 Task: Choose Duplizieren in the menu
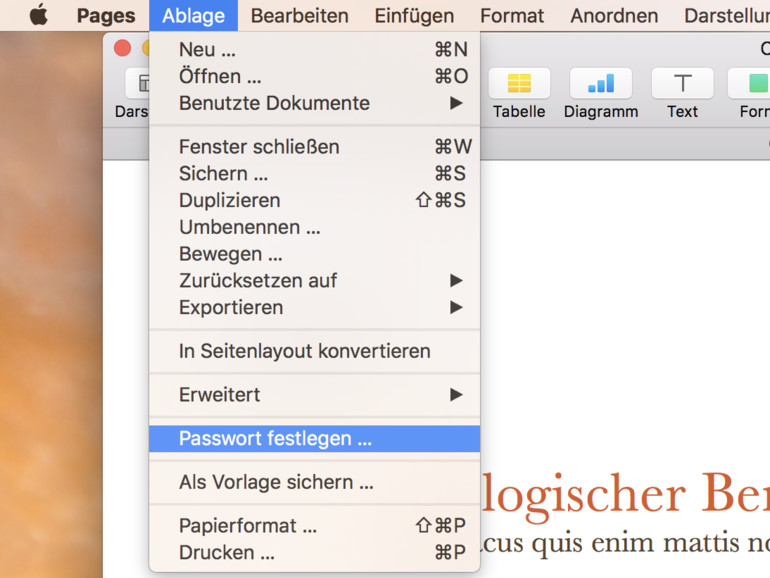point(314,200)
